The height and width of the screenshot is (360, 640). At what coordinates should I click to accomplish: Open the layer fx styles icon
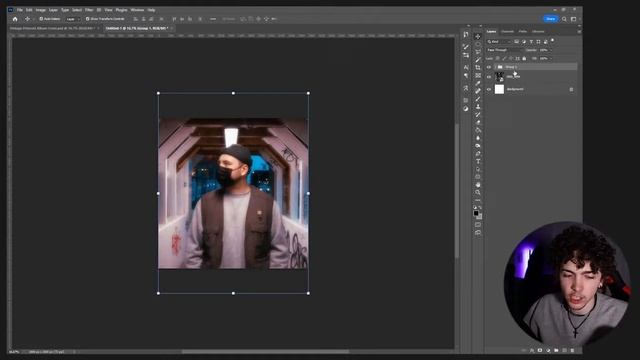coord(532,350)
